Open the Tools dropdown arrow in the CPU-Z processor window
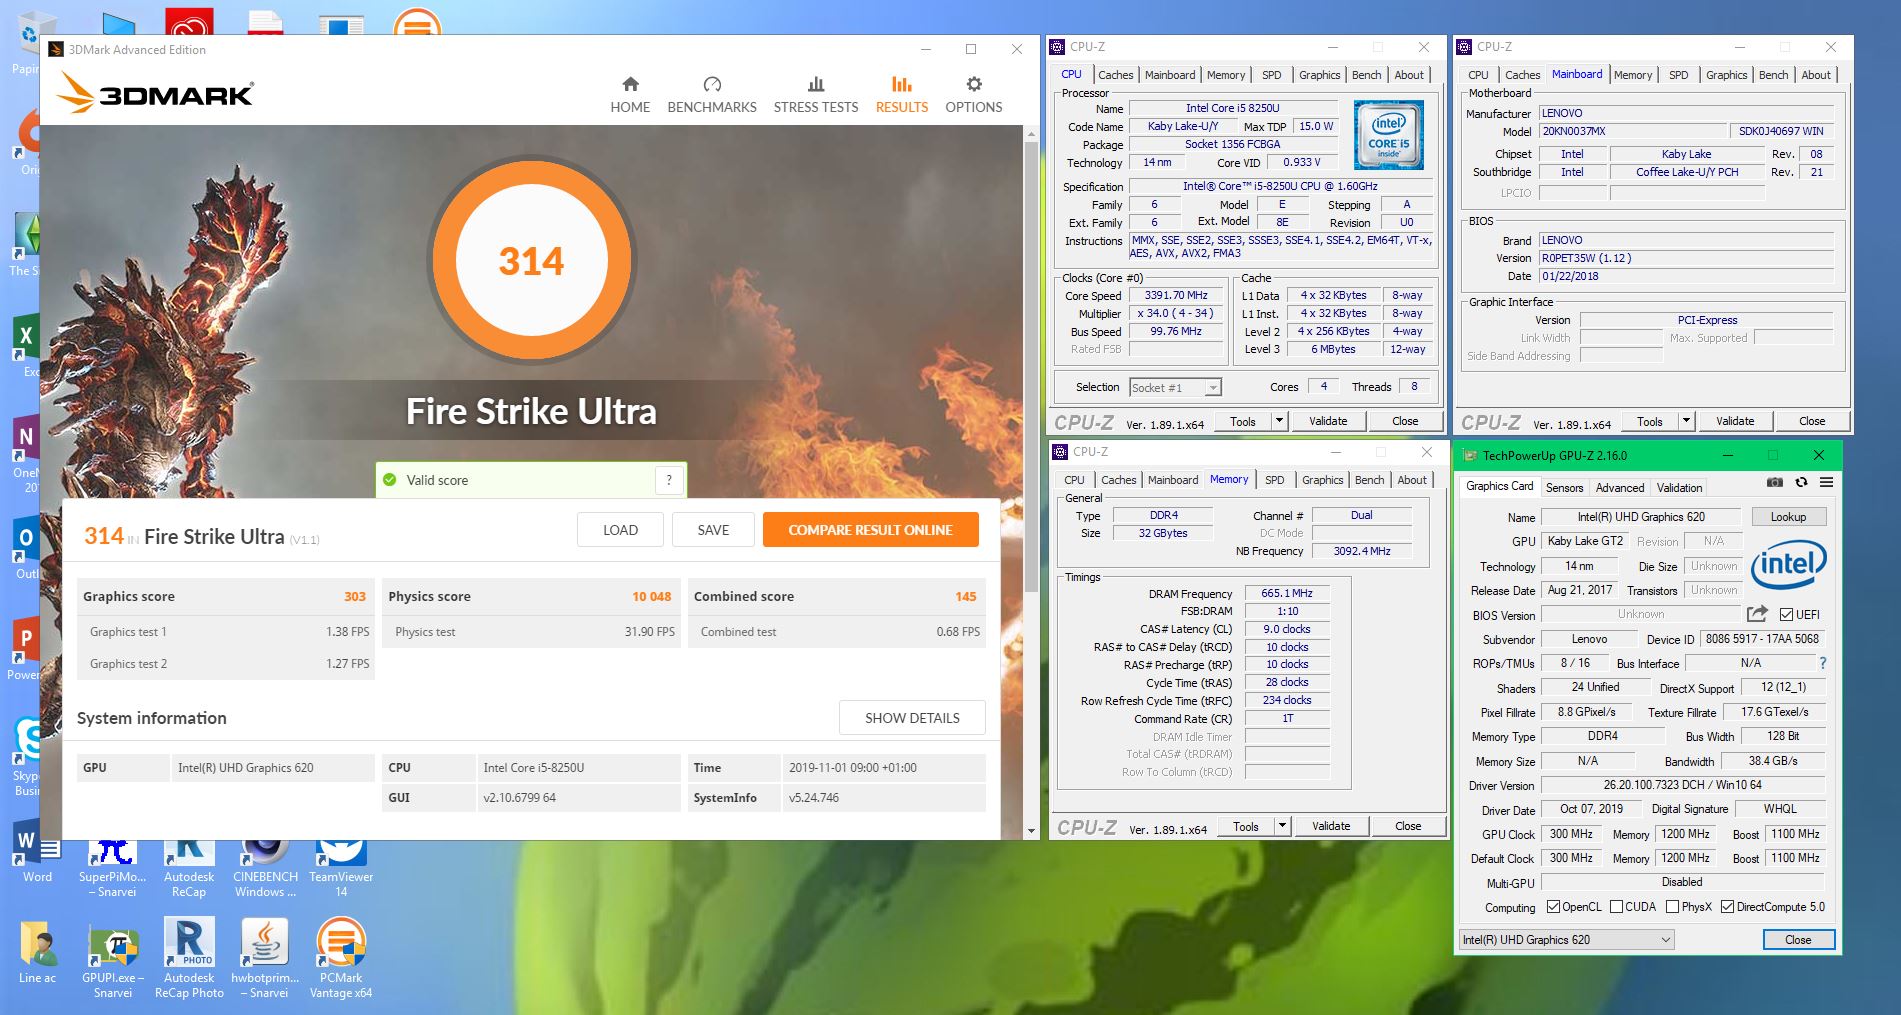This screenshot has height=1015, width=1901. (x=1279, y=421)
